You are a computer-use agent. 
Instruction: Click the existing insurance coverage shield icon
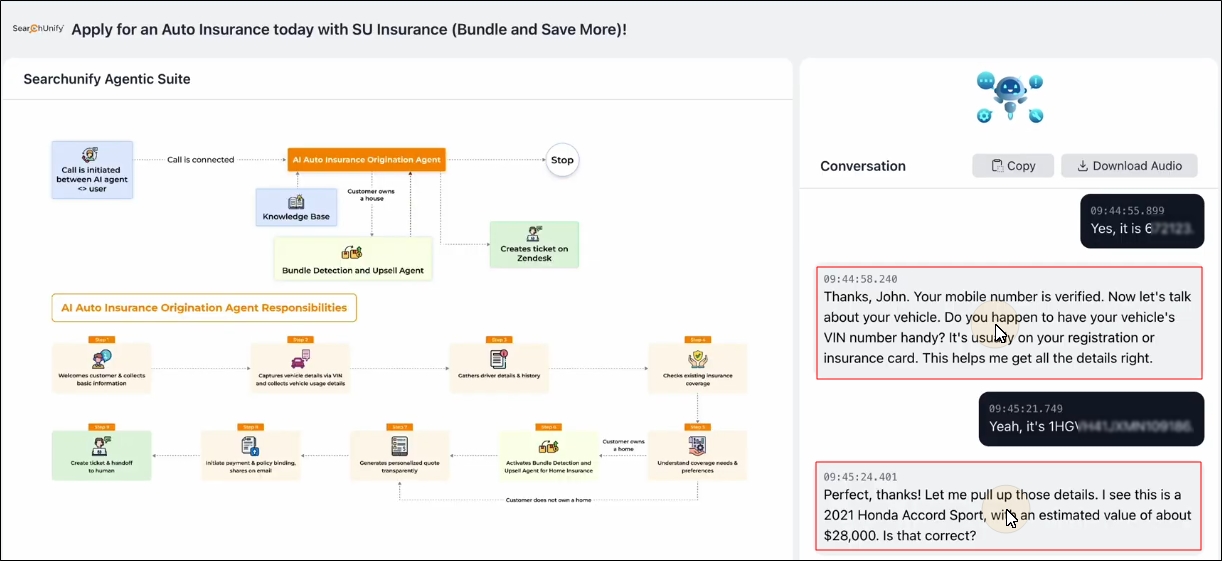pyautogui.click(x=697, y=358)
